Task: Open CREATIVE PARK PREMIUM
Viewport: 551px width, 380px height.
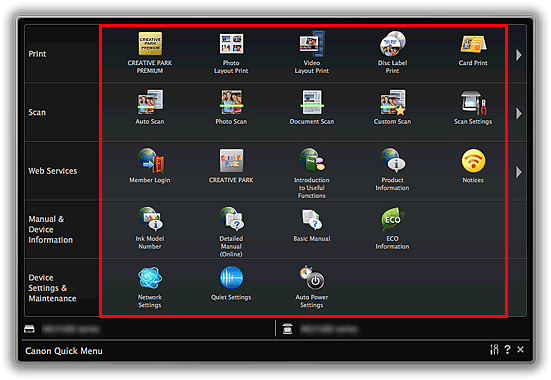Action: click(150, 53)
